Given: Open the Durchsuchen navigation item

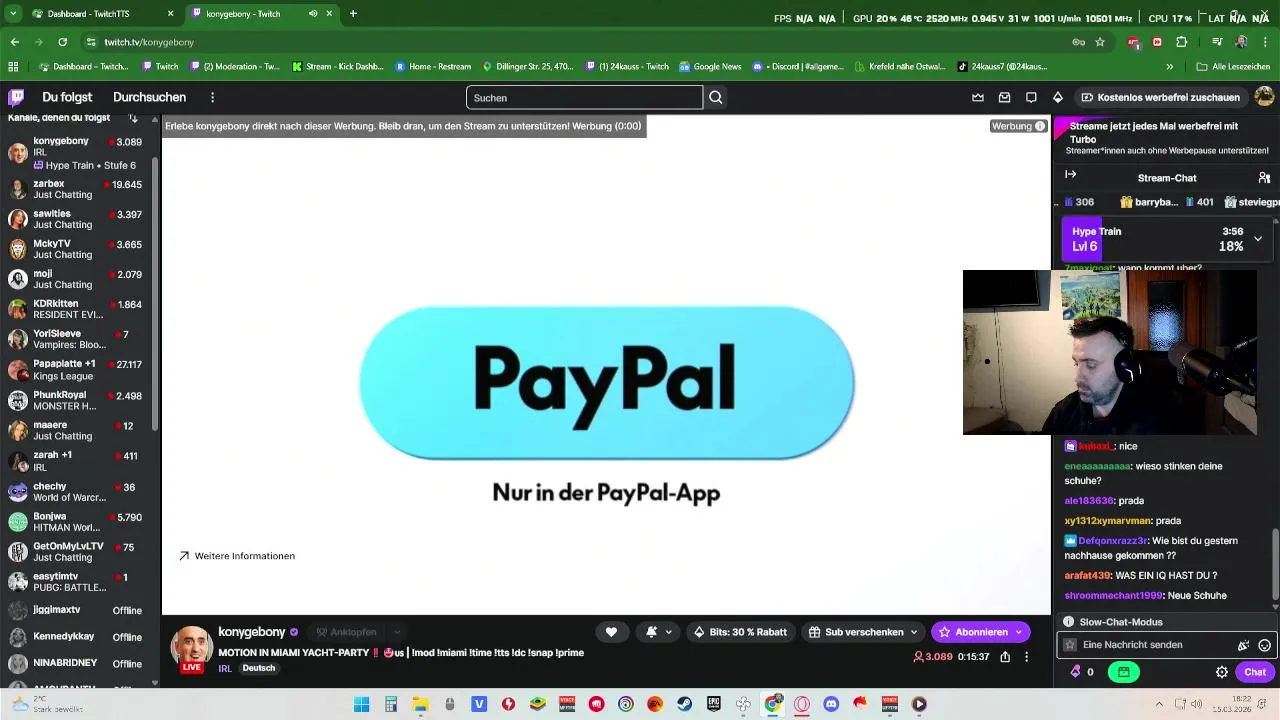Looking at the screenshot, I should (x=149, y=97).
